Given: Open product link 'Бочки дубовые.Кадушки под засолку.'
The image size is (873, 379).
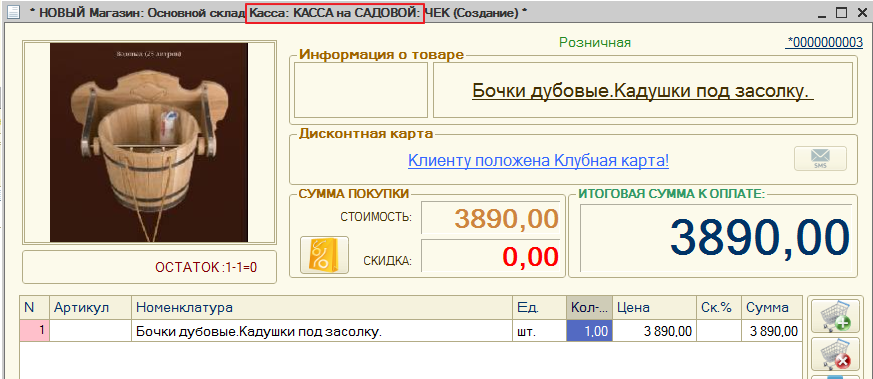Looking at the screenshot, I should [643, 90].
